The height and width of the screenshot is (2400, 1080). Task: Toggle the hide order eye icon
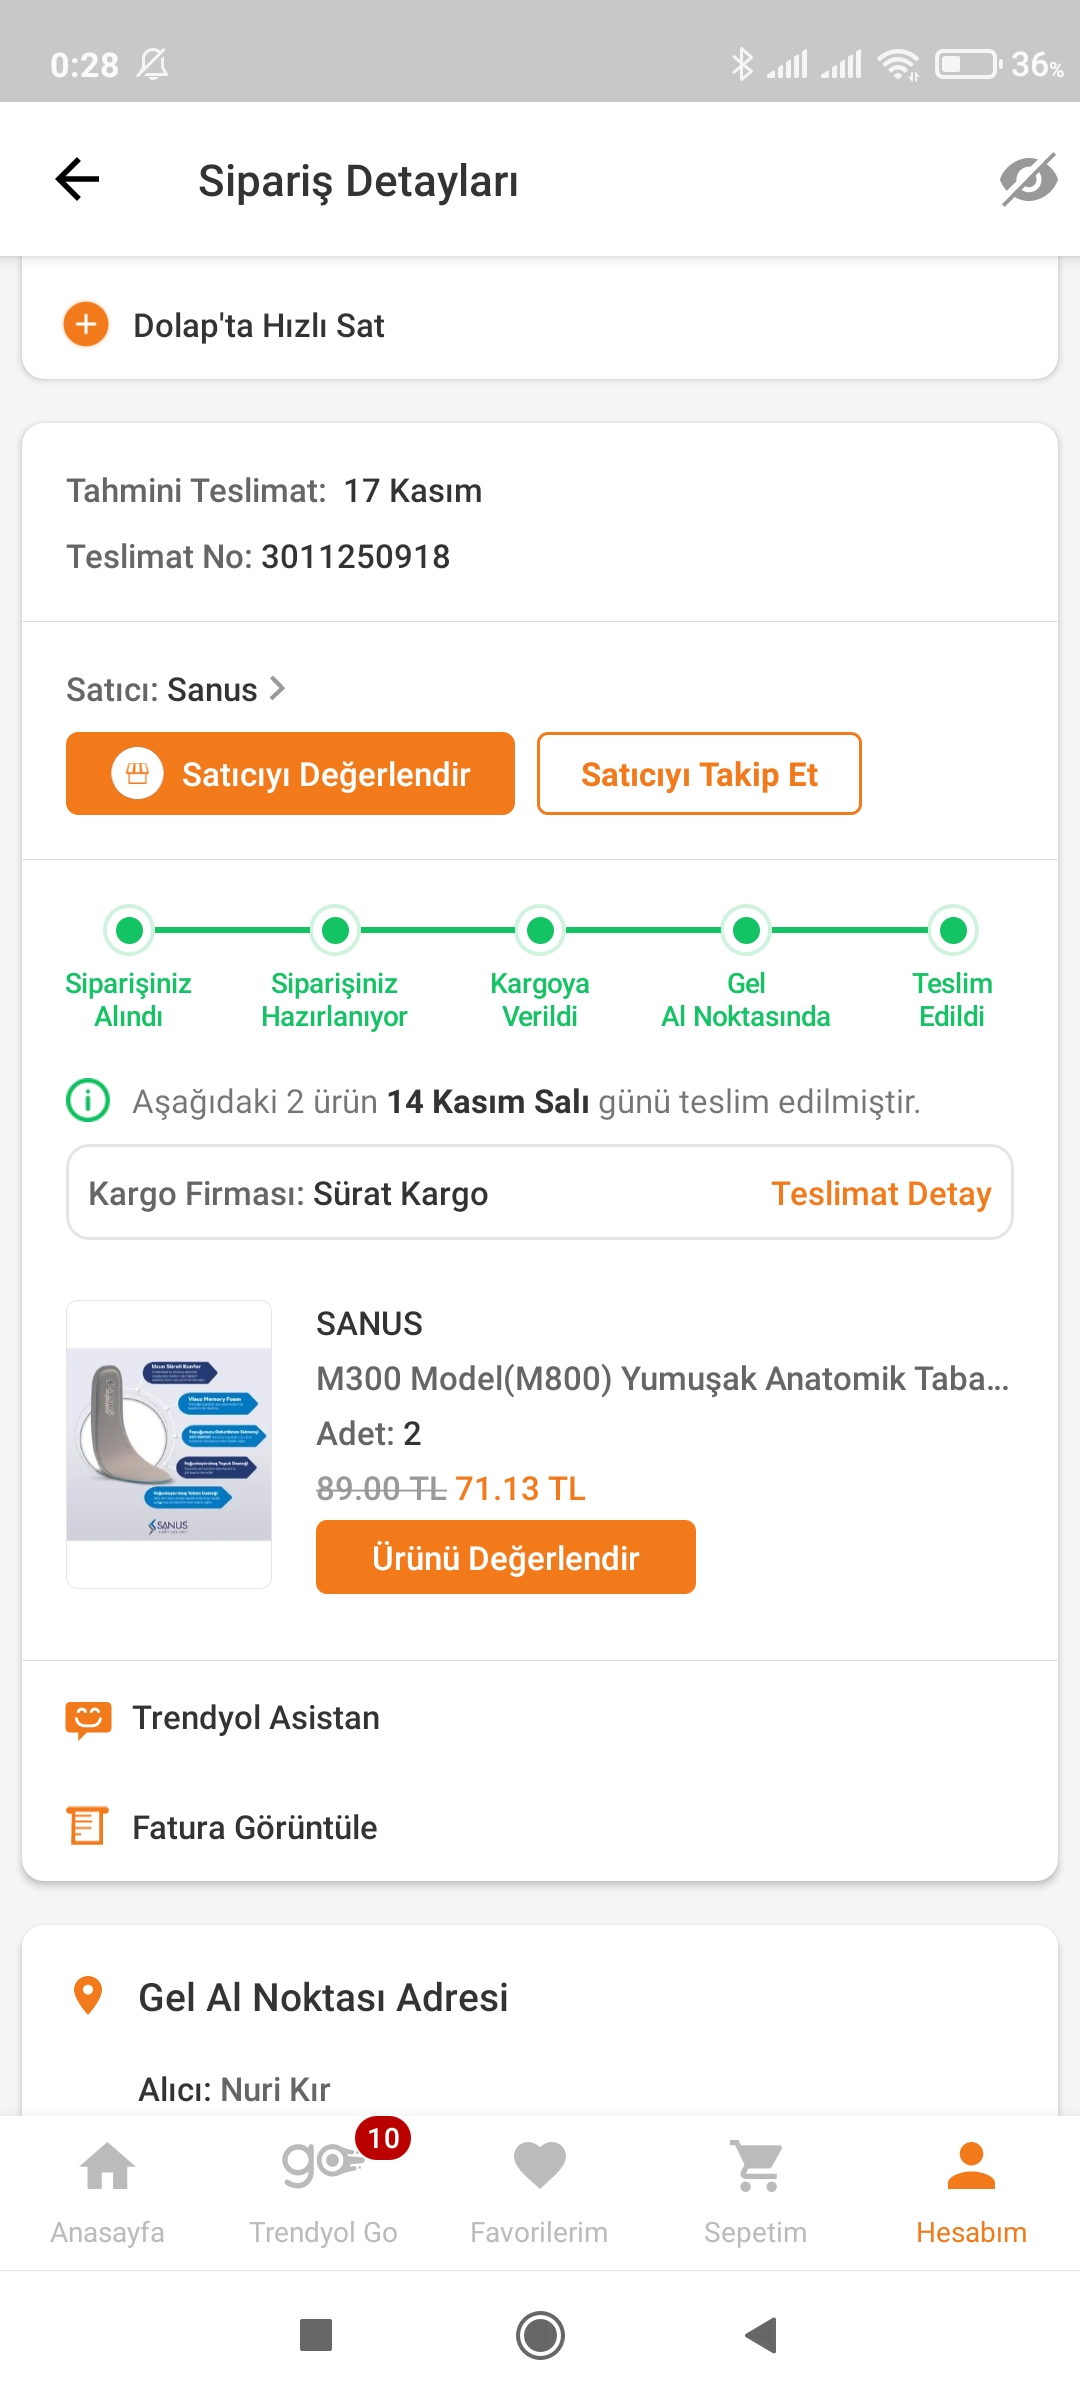1028,180
